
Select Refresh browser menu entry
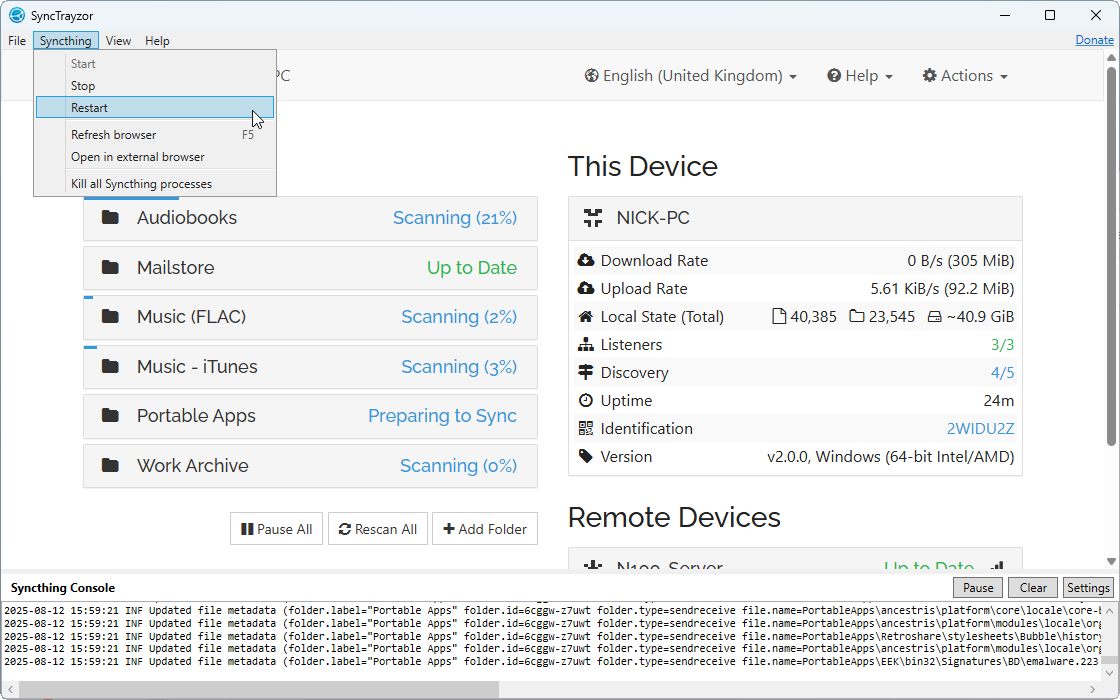pos(155,135)
